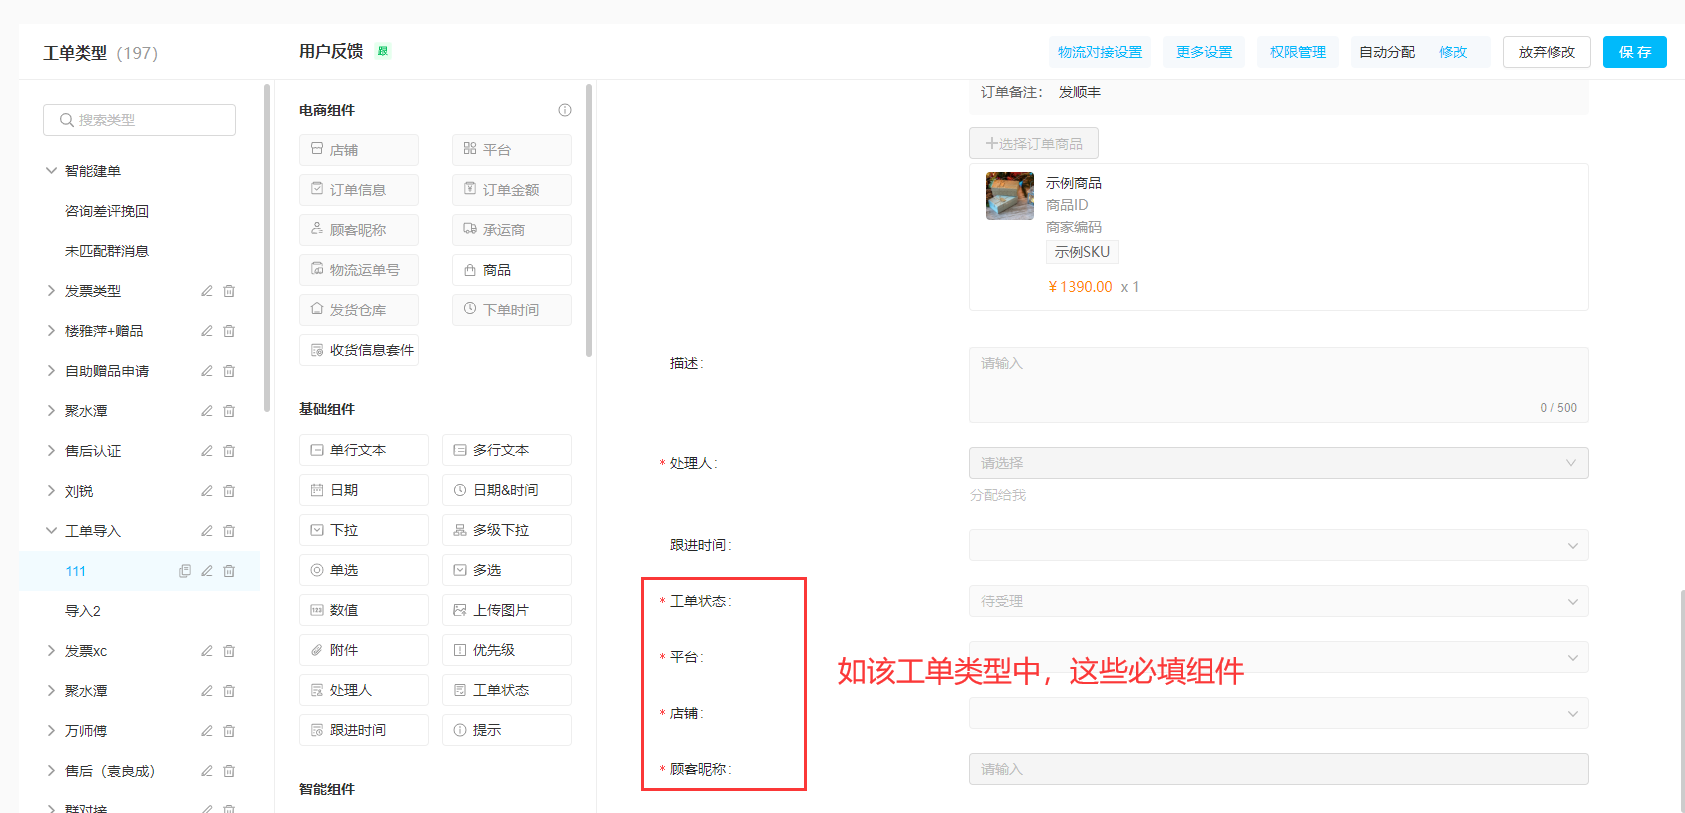
Task: Add the 日期&时间 component
Action: [507, 490]
